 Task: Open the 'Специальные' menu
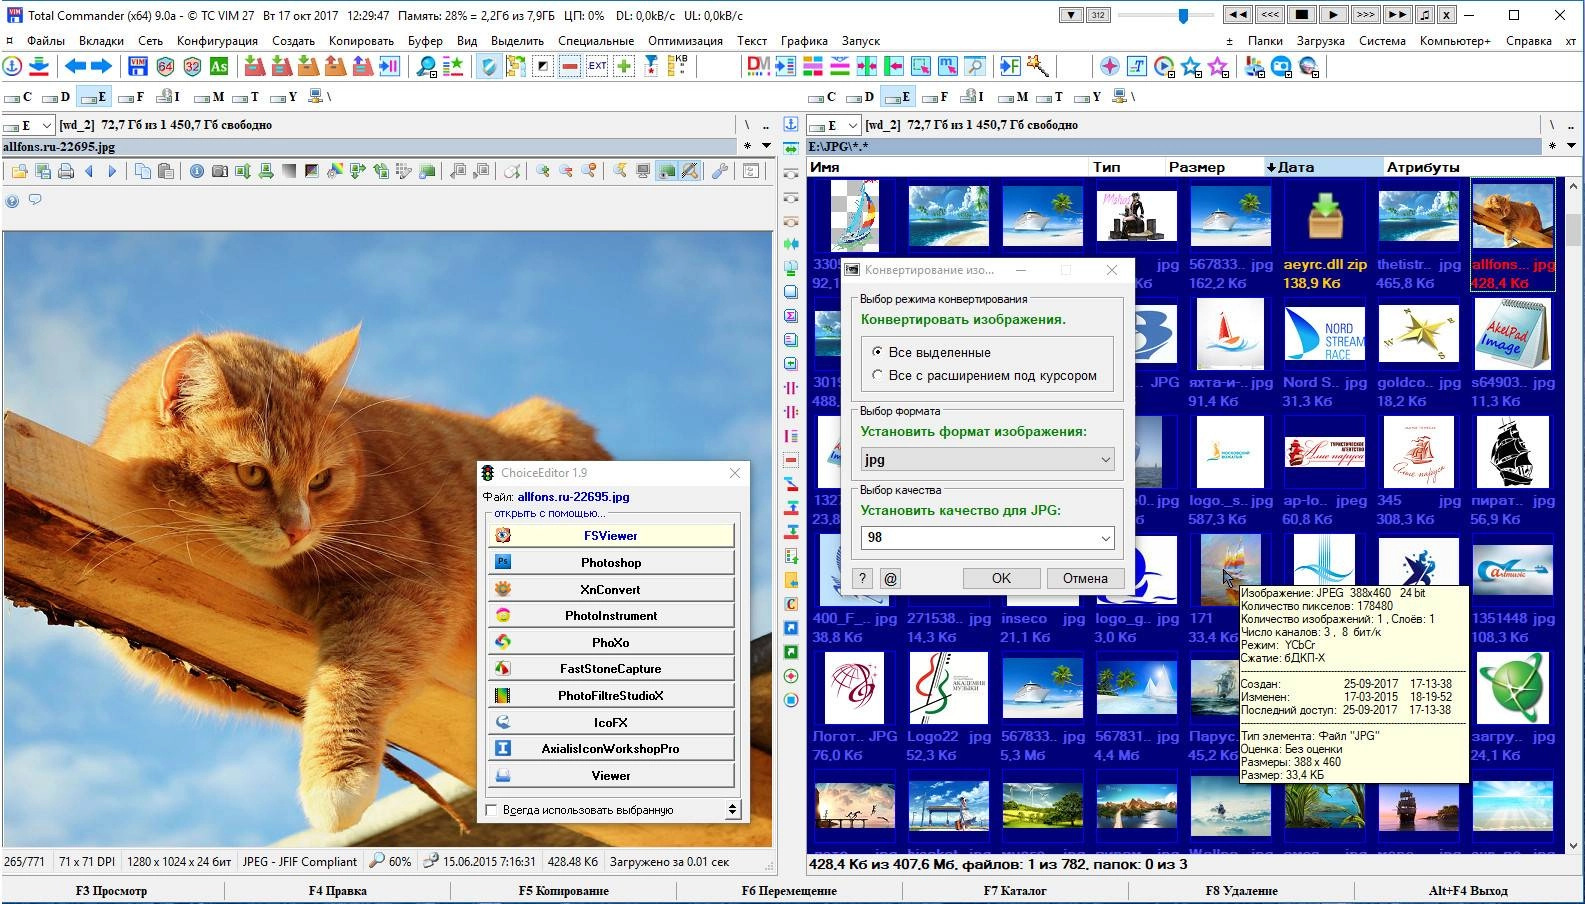pos(596,41)
